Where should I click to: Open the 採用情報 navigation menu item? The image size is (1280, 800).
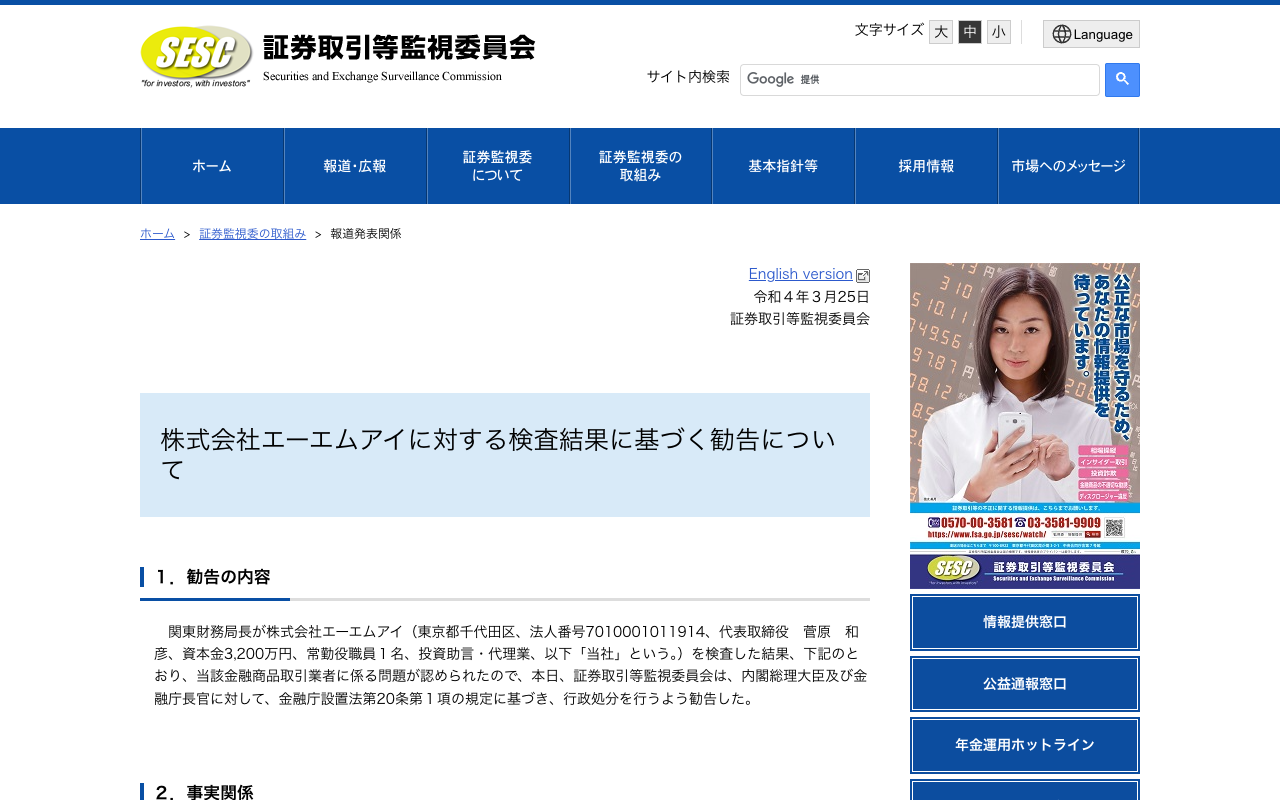[x=926, y=166]
